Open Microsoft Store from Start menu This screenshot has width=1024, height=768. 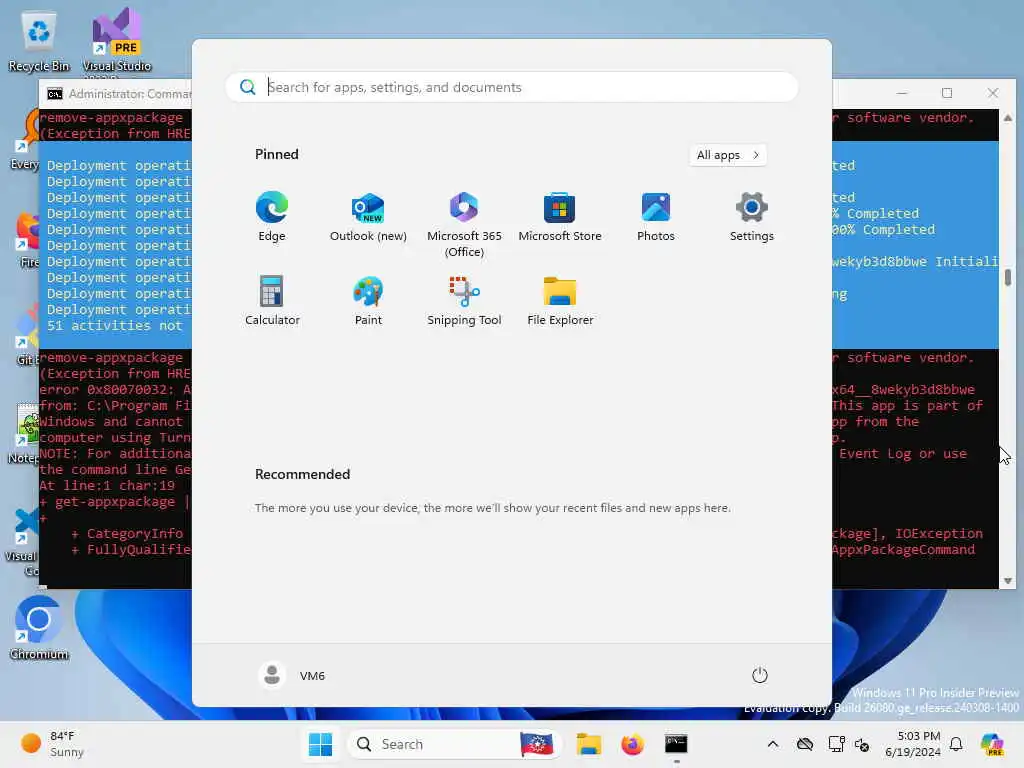[560, 217]
